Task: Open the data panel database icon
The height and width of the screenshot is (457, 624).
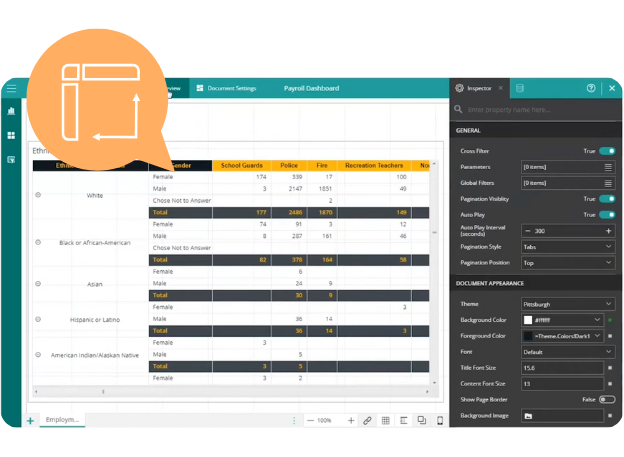Action: click(x=520, y=88)
